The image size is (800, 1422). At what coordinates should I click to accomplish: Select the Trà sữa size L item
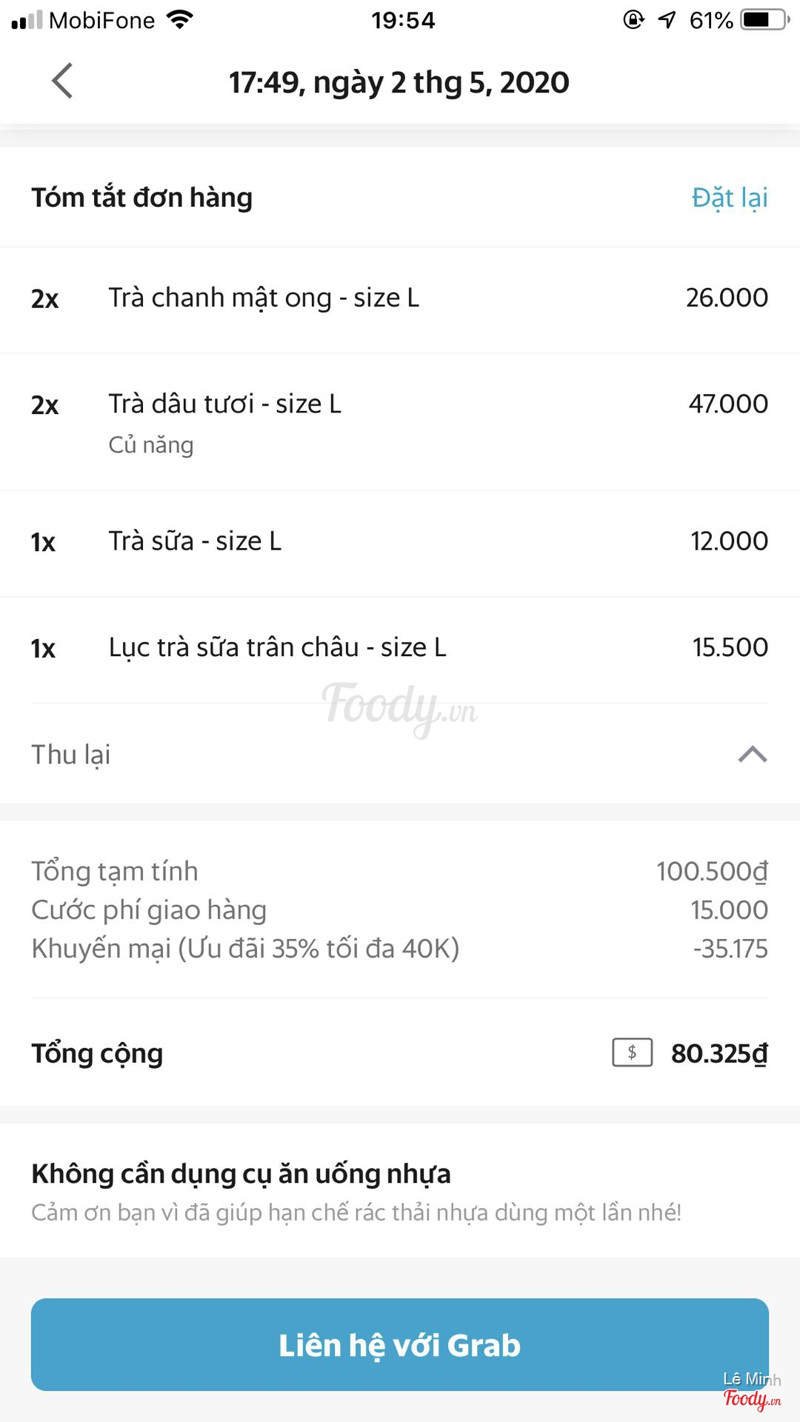click(195, 542)
